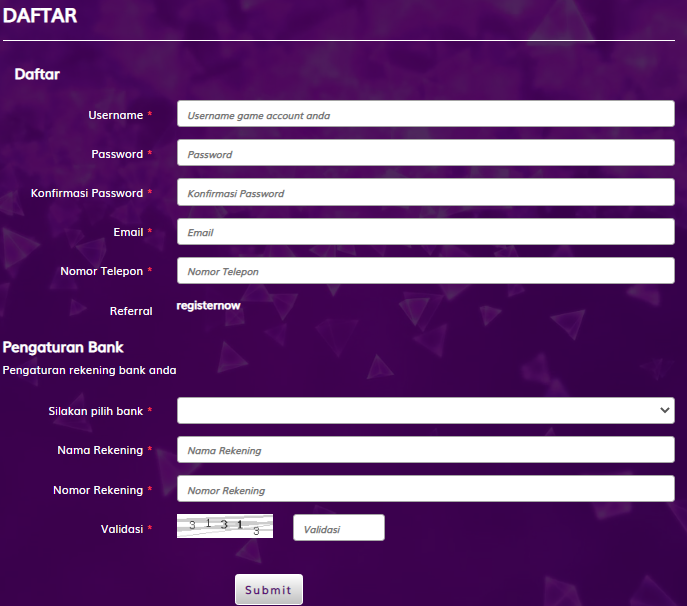
Task: Click the Nomor Rekening label
Action: pyautogui.click(x=98, y=490)
